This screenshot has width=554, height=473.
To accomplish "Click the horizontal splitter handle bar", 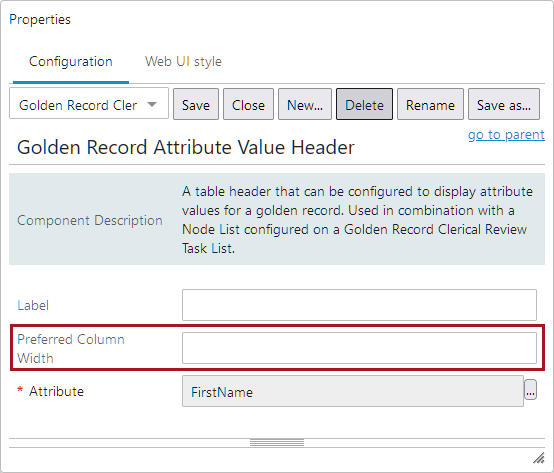I will pyautogui.click(x=277, y=443).
